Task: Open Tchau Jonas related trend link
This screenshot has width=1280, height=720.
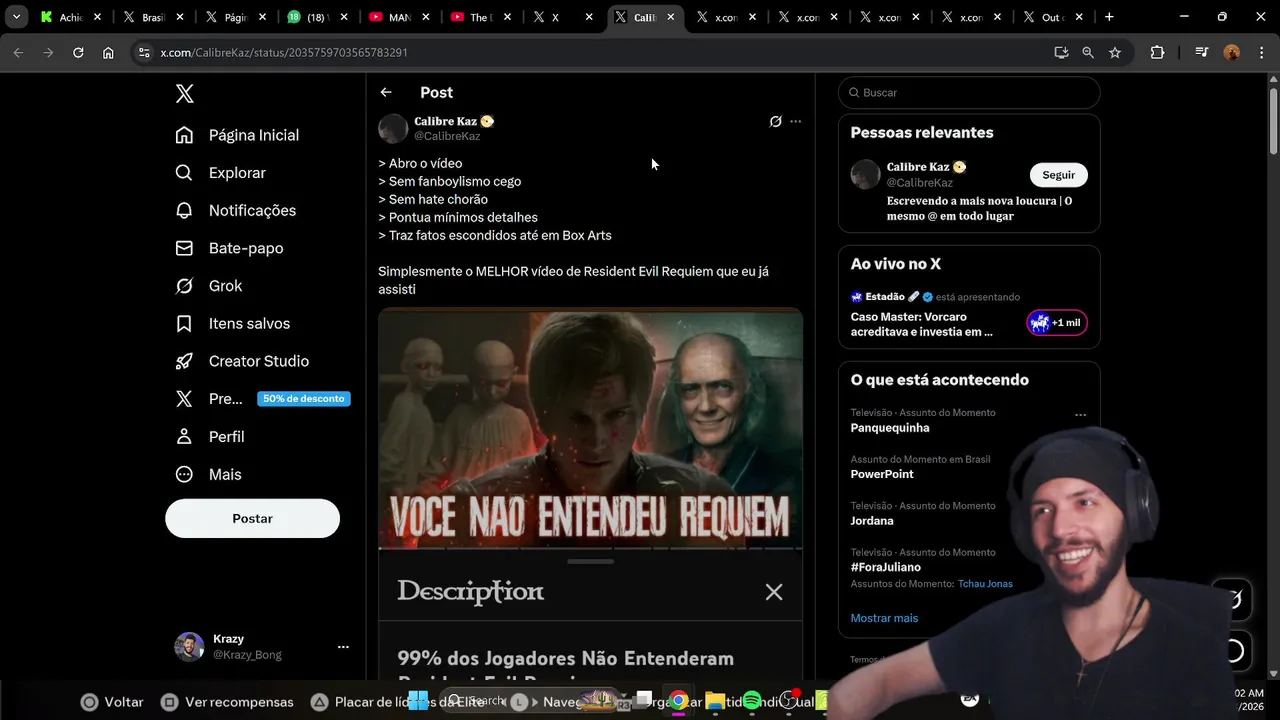Action: click(985, 584)
